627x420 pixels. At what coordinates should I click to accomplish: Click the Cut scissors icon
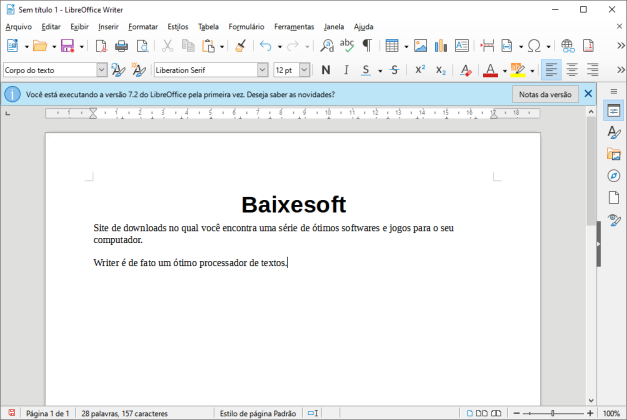click(x=168, y=46)
